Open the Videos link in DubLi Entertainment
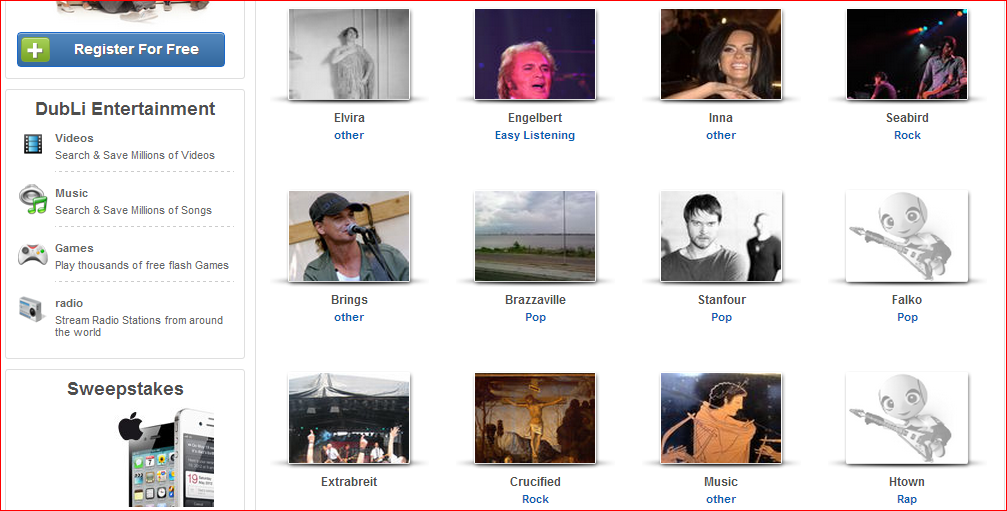1007x511 pixels. (74, 138)
